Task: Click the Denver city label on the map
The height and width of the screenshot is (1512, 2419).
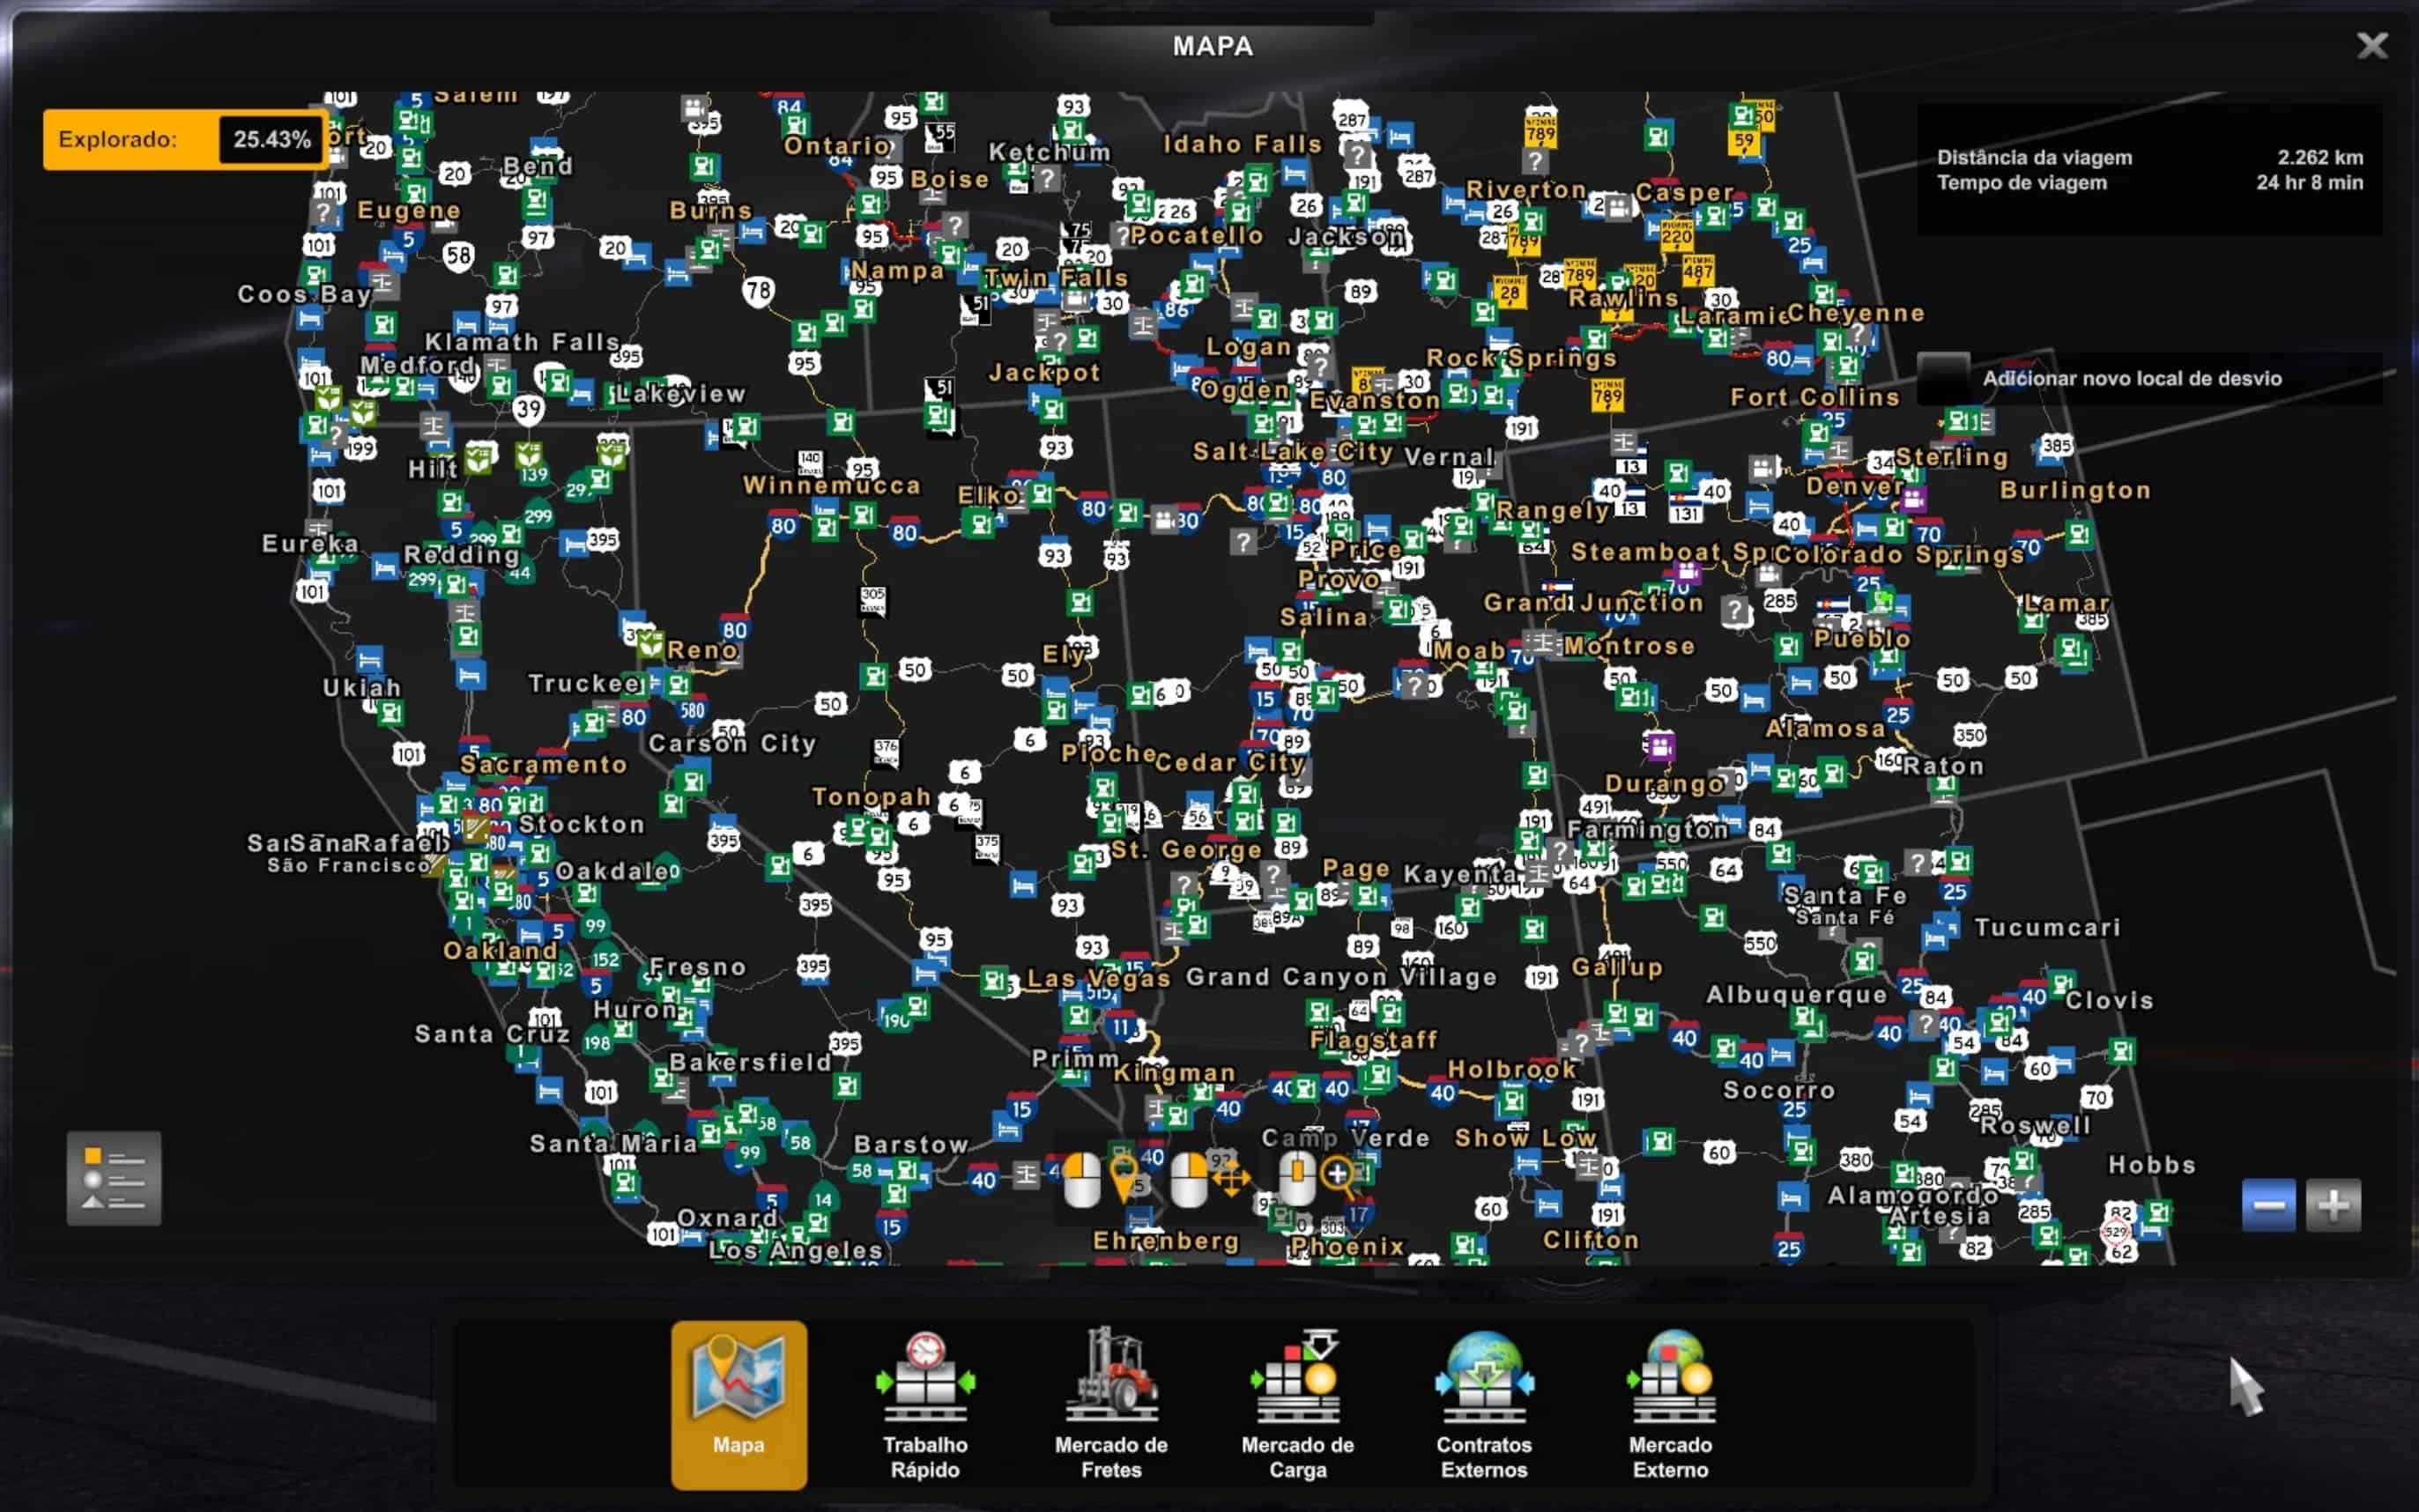Action: (x=1854, y=487)
